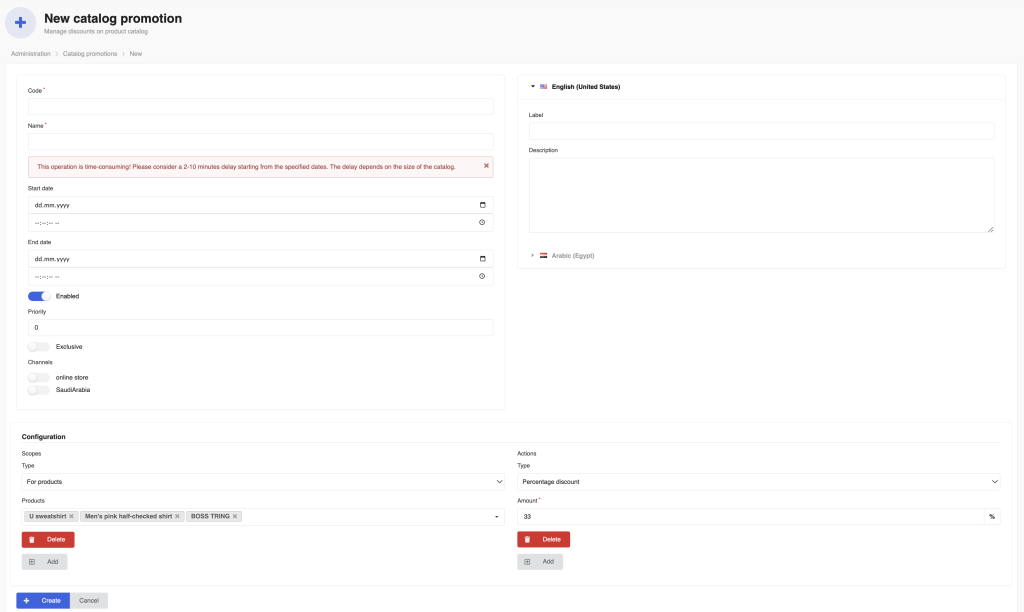This screenshot has width=1024, height=612.
Task: Click the United States flag icon
Action: (x=543, y=86)
